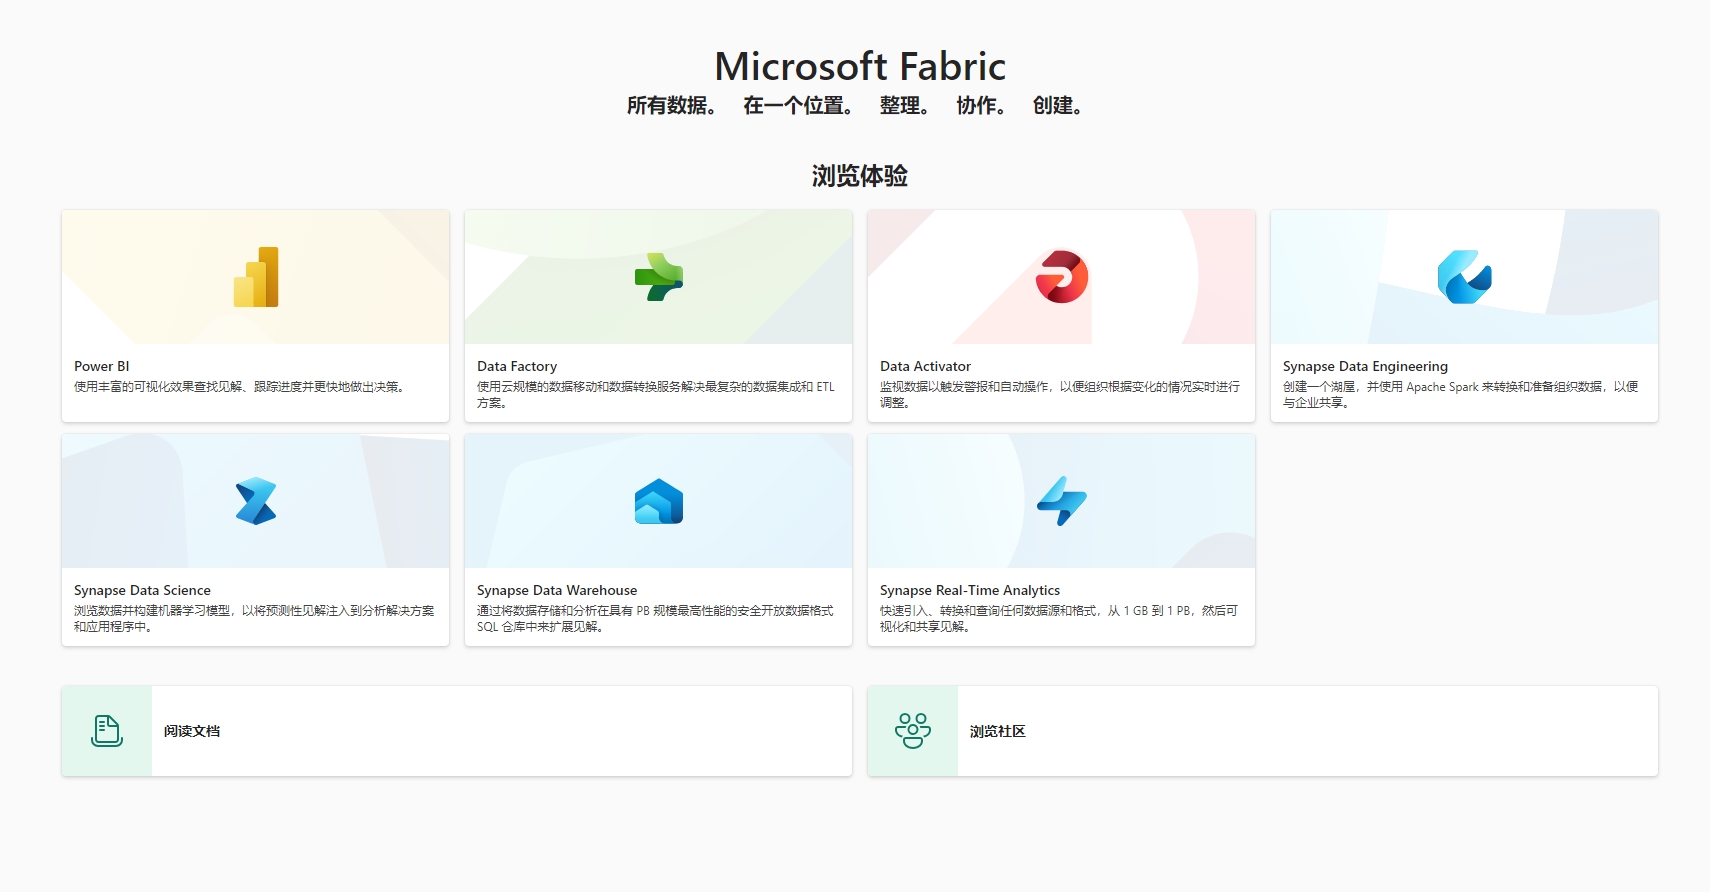Click the Data Factory ETL description text
The image size is (1710, 892).
click(656, 395)
